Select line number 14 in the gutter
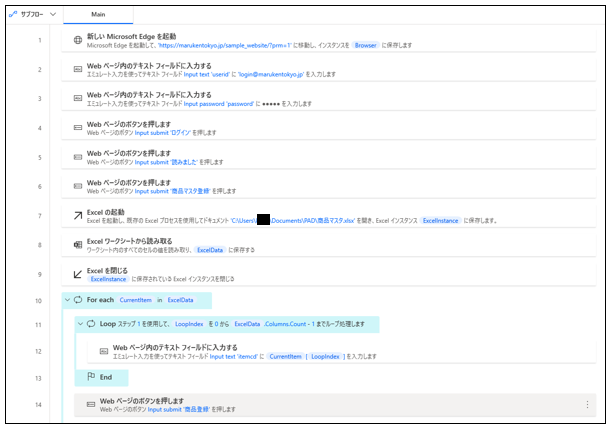615x433 pixels. (38, 404)
